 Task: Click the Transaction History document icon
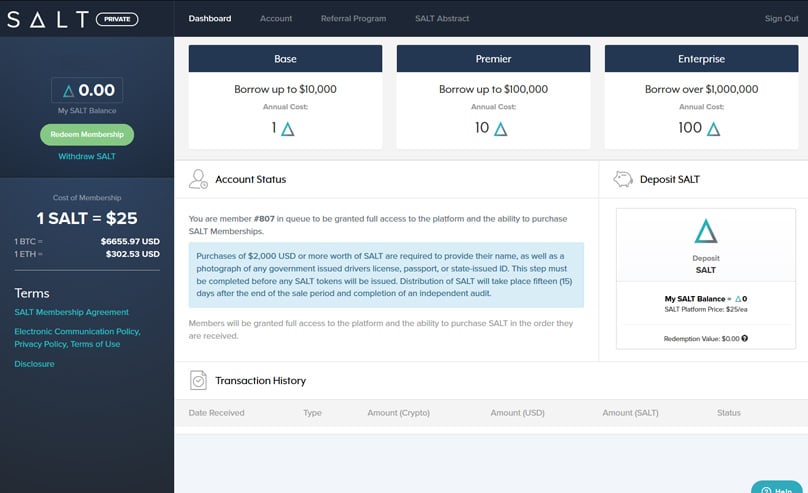[x=198, y=380]
